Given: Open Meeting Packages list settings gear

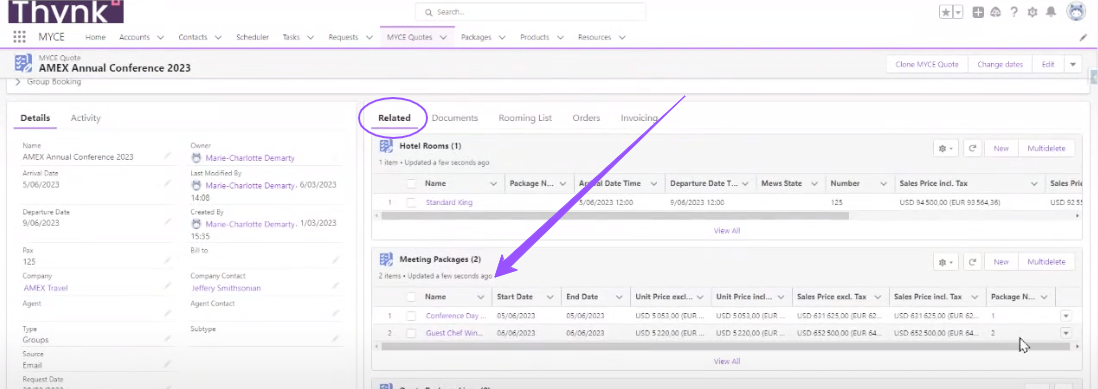Looking at the screenshot, I should point(946,262).
